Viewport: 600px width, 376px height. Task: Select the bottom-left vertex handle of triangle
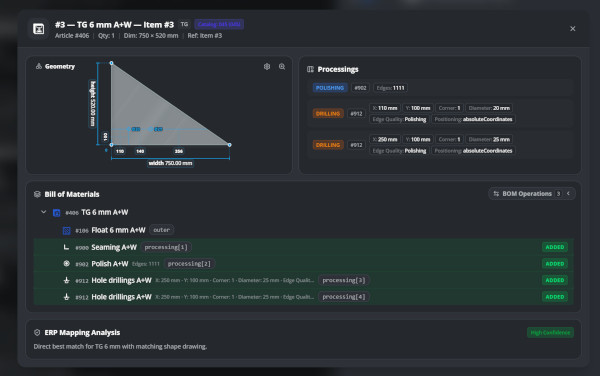[x=111, y=145]
